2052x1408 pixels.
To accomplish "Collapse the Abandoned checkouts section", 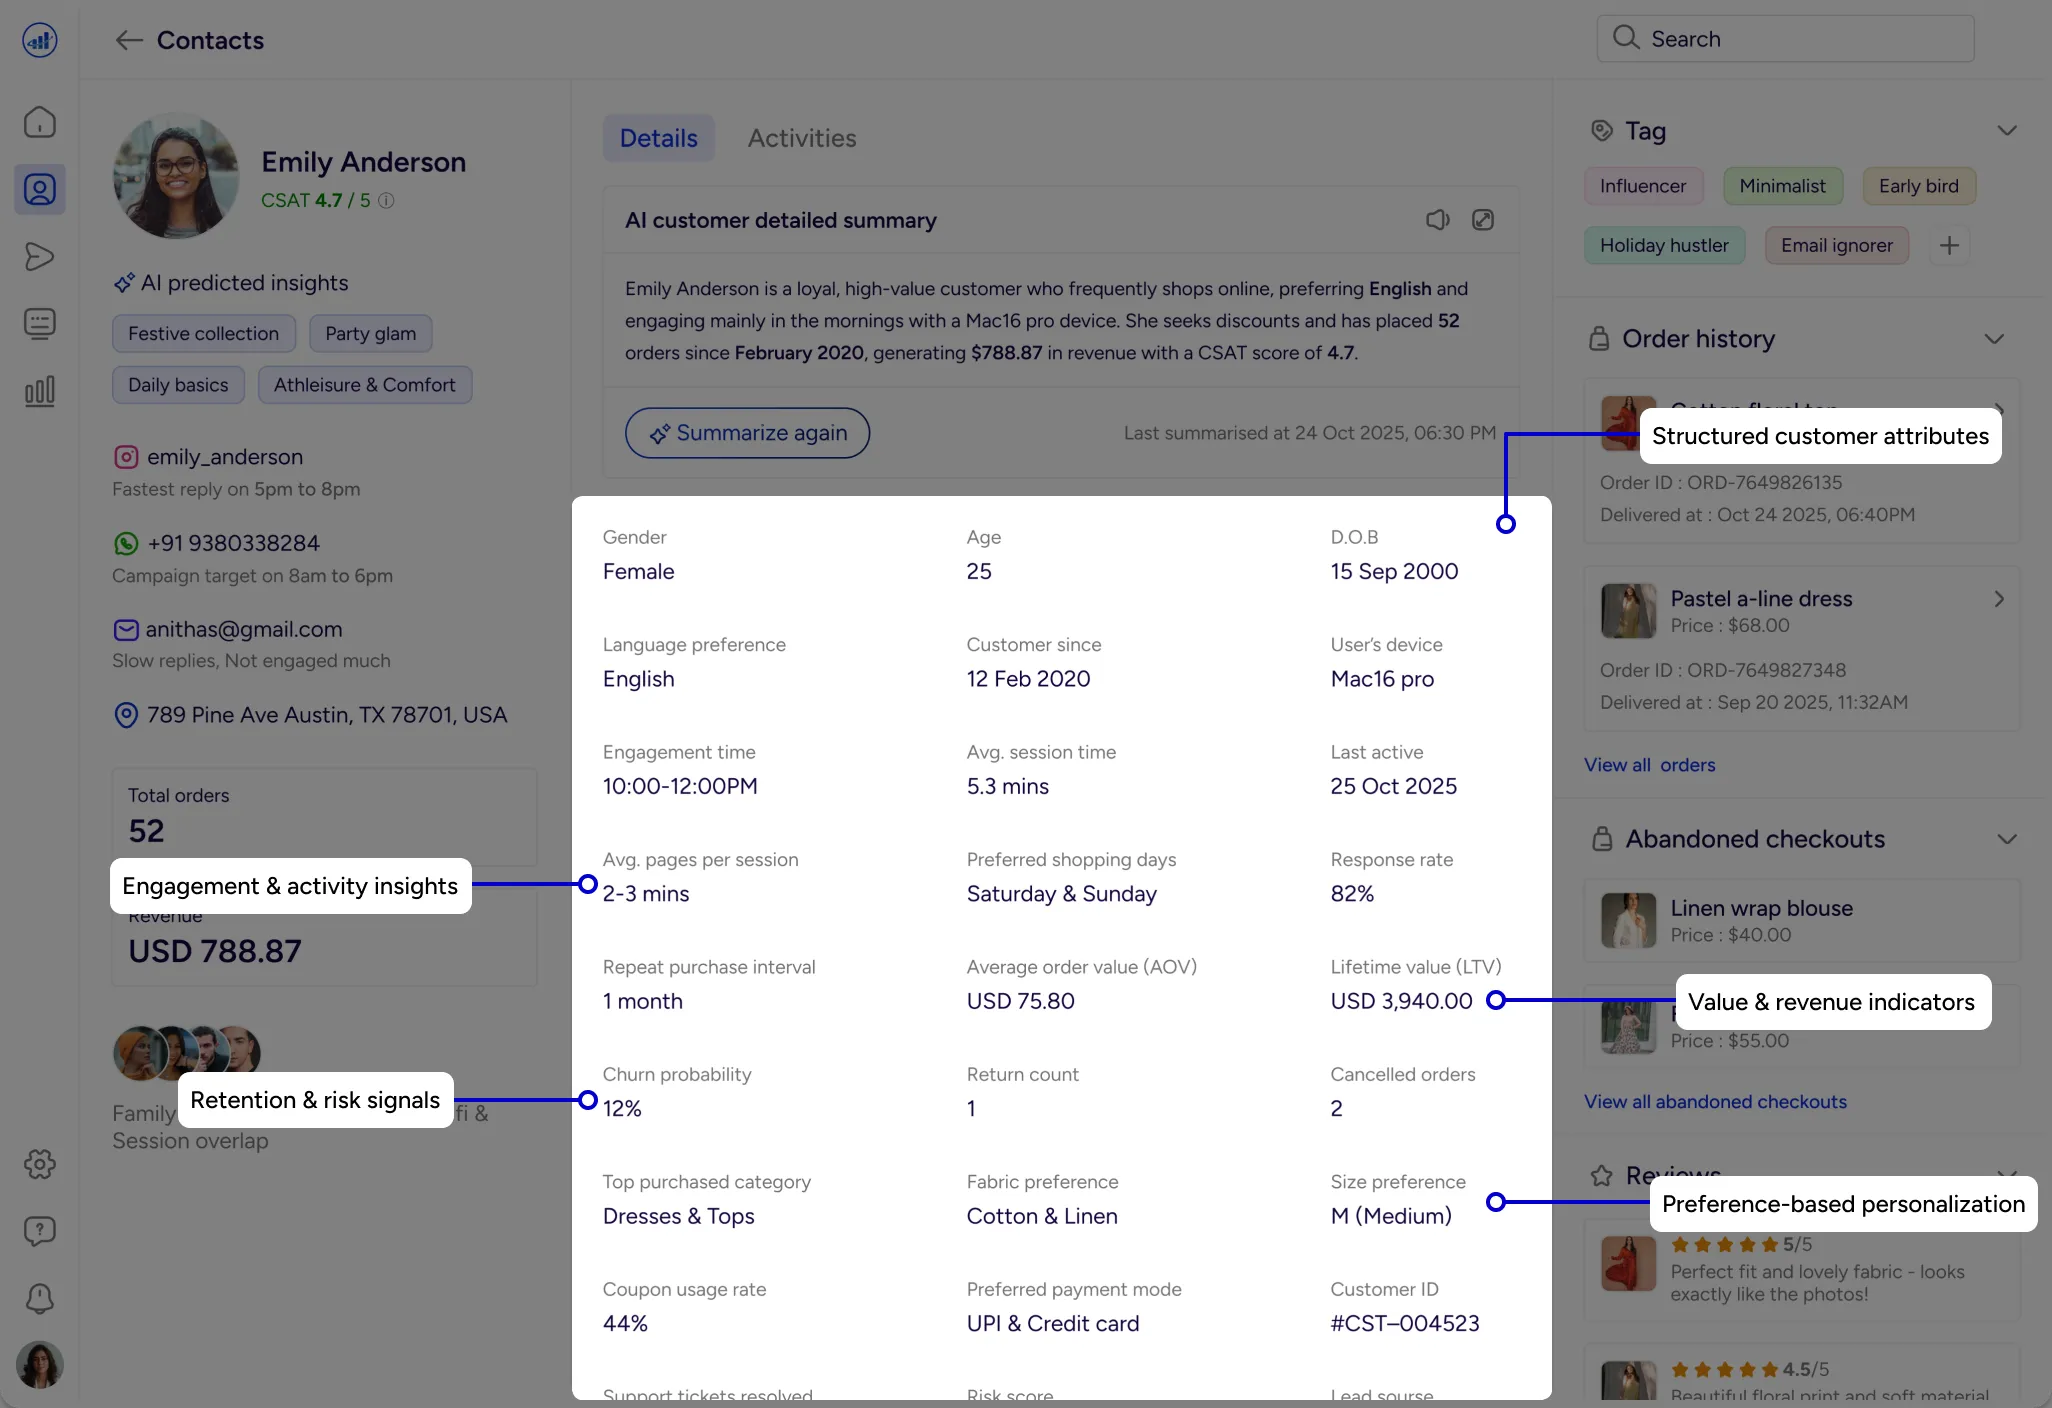I will pyautogui.click(x=2006, y=839).
